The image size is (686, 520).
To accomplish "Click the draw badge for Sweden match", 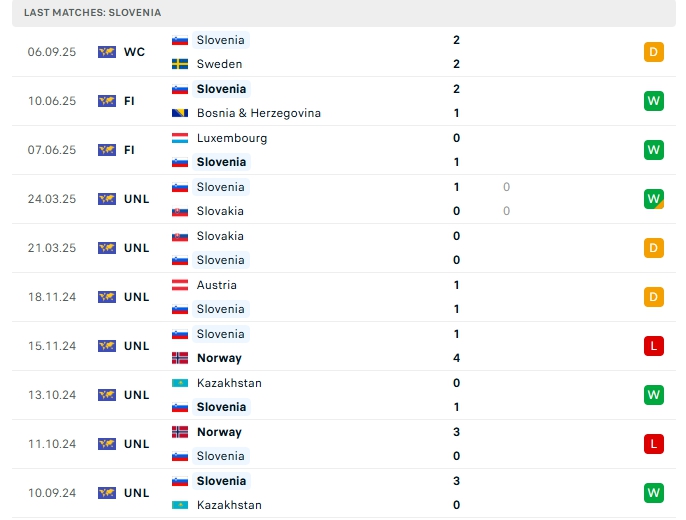I will pos(654,52).
